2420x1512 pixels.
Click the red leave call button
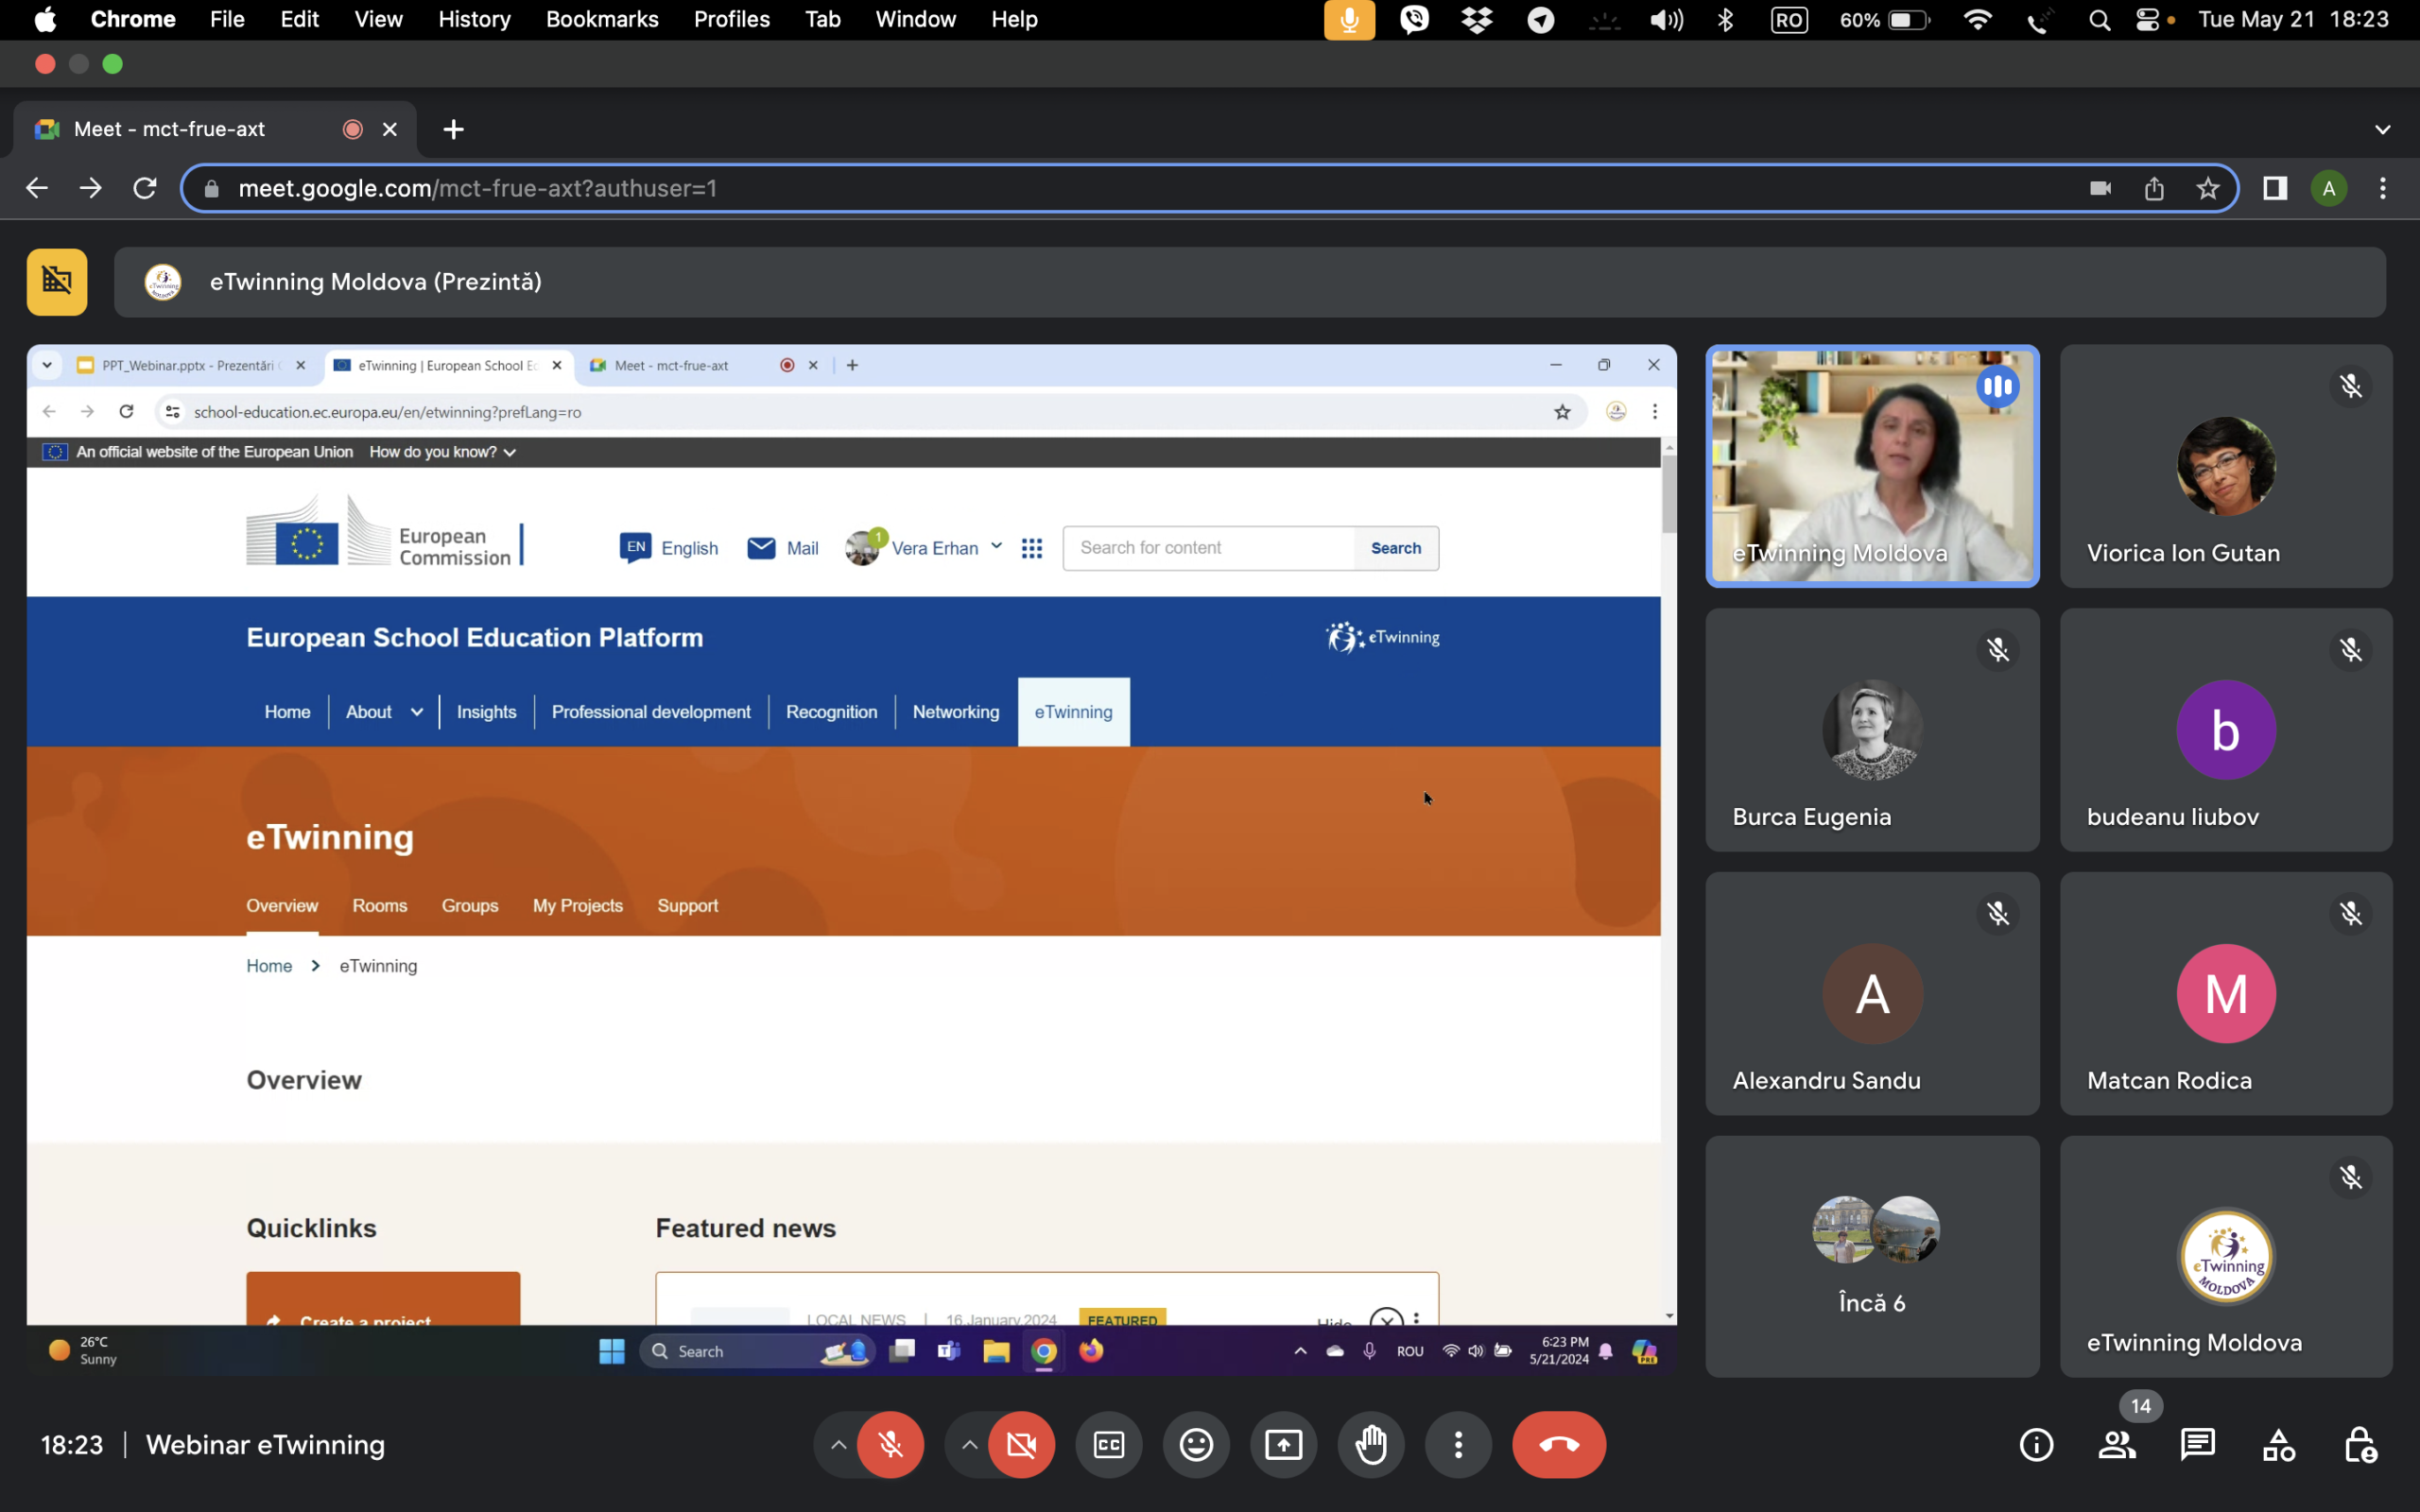[1558, 1444]
